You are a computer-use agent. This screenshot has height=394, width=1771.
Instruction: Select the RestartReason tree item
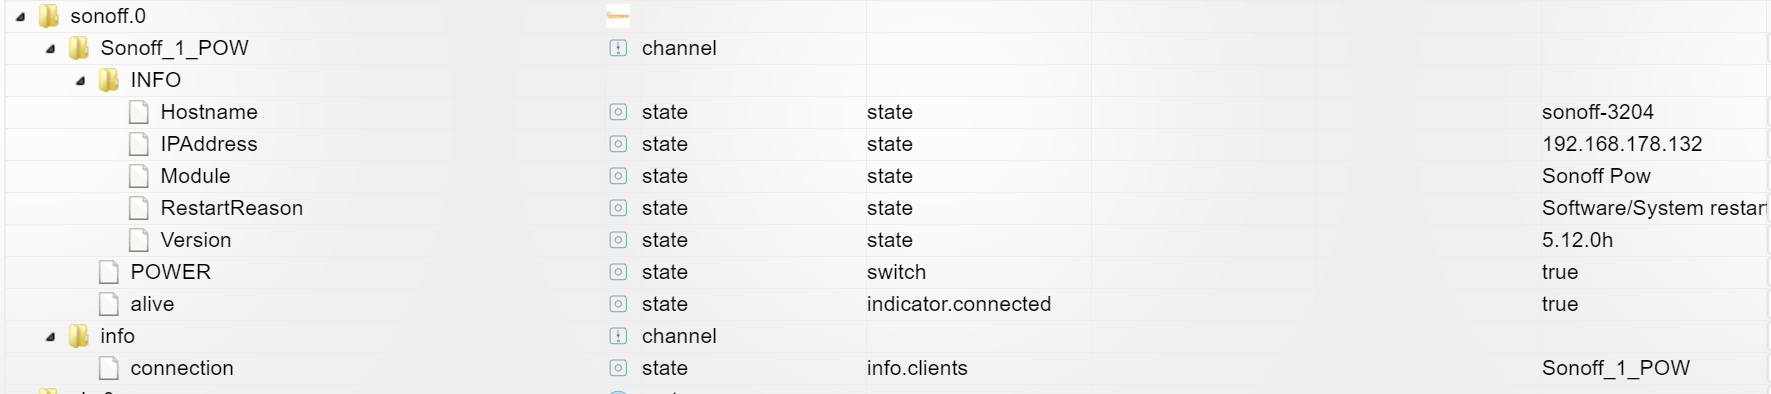(x=231, y=208)
